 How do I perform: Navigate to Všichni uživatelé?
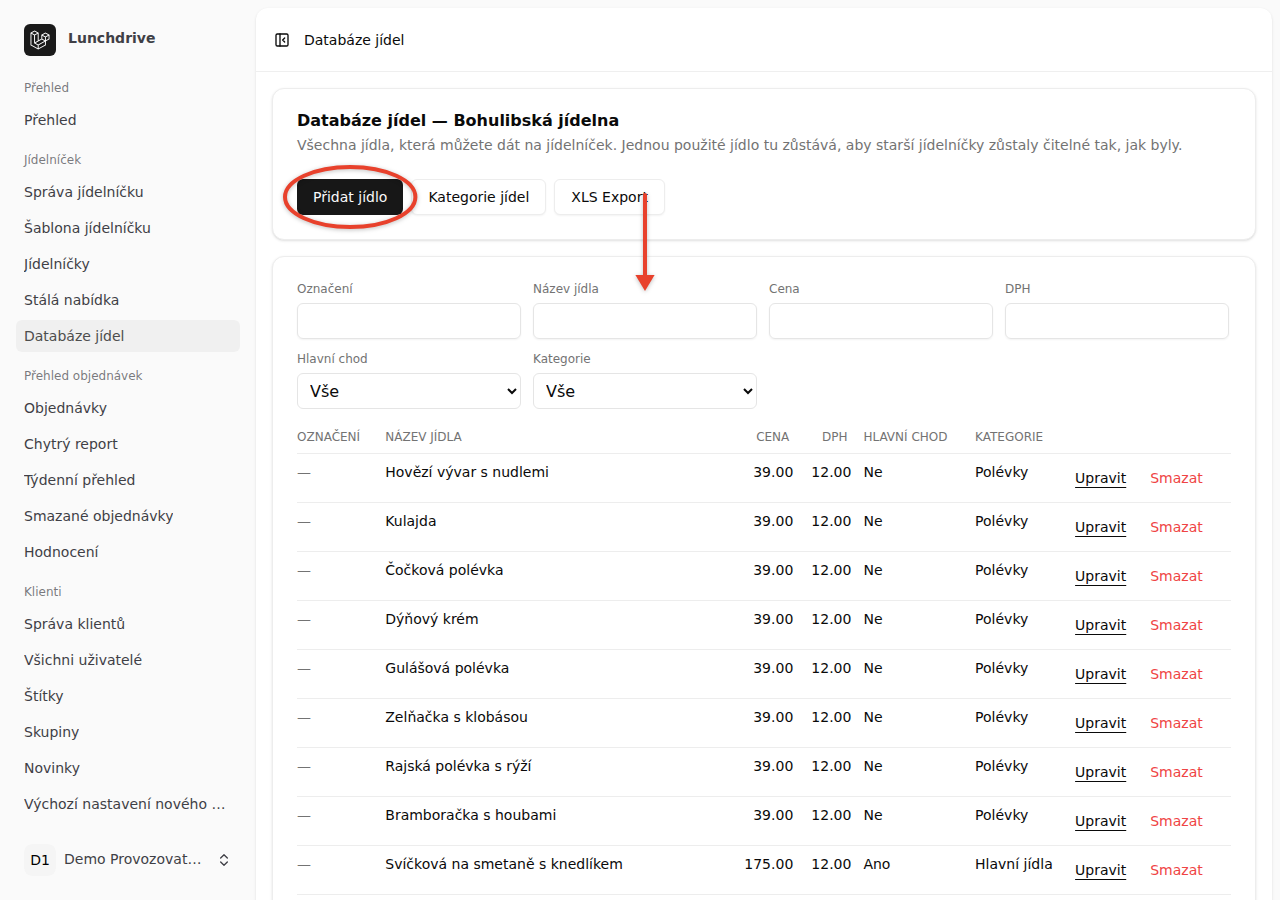click(128, 660)
